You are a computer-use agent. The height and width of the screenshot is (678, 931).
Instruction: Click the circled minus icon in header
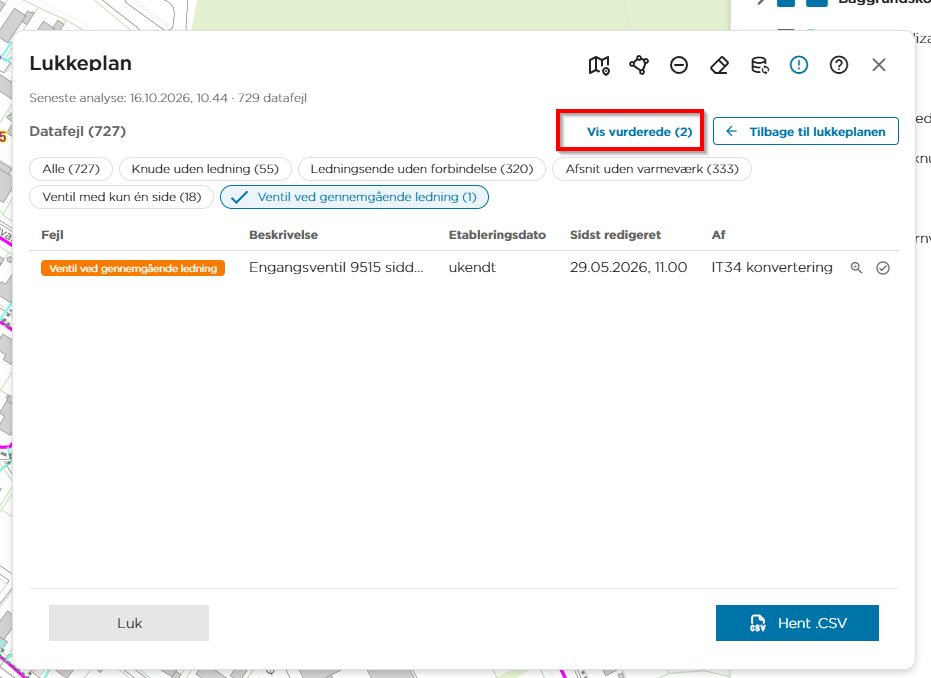click(x=679, y=65)
